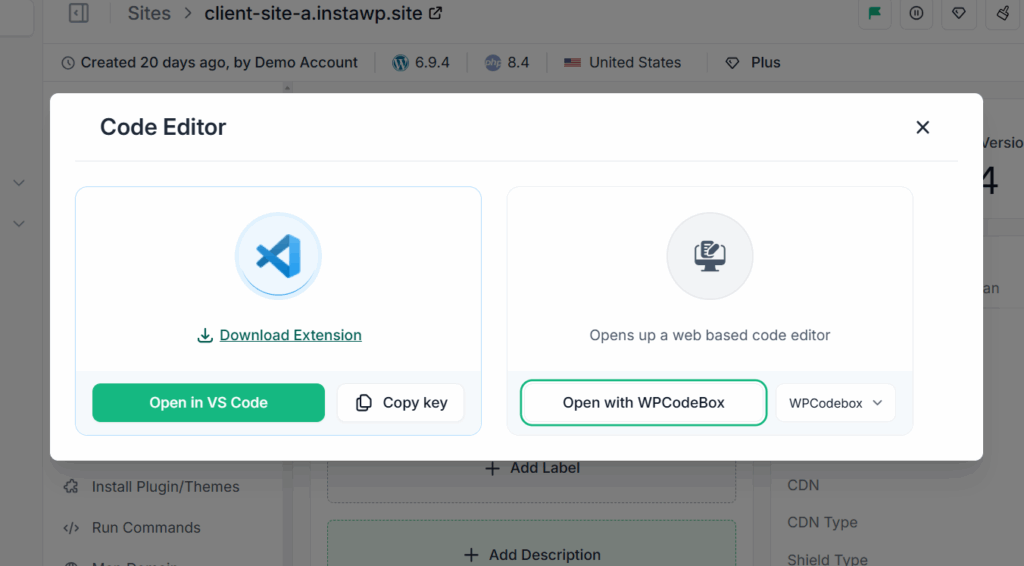Screen dimensions: 1024x566
Task: Click the 'Created 20 days ago' text
Action: (x=154, y=63)
